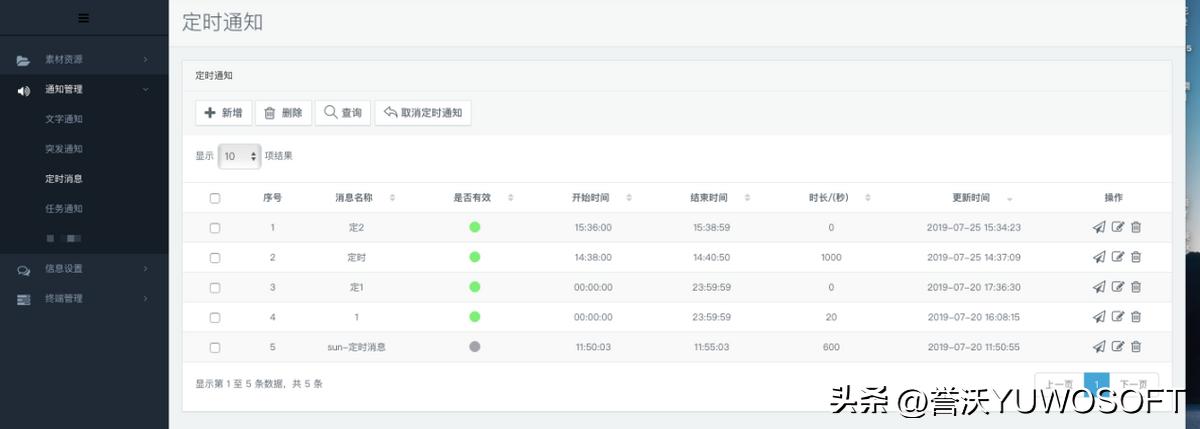
Task: Check the box for row 定1
Action: 215,288
